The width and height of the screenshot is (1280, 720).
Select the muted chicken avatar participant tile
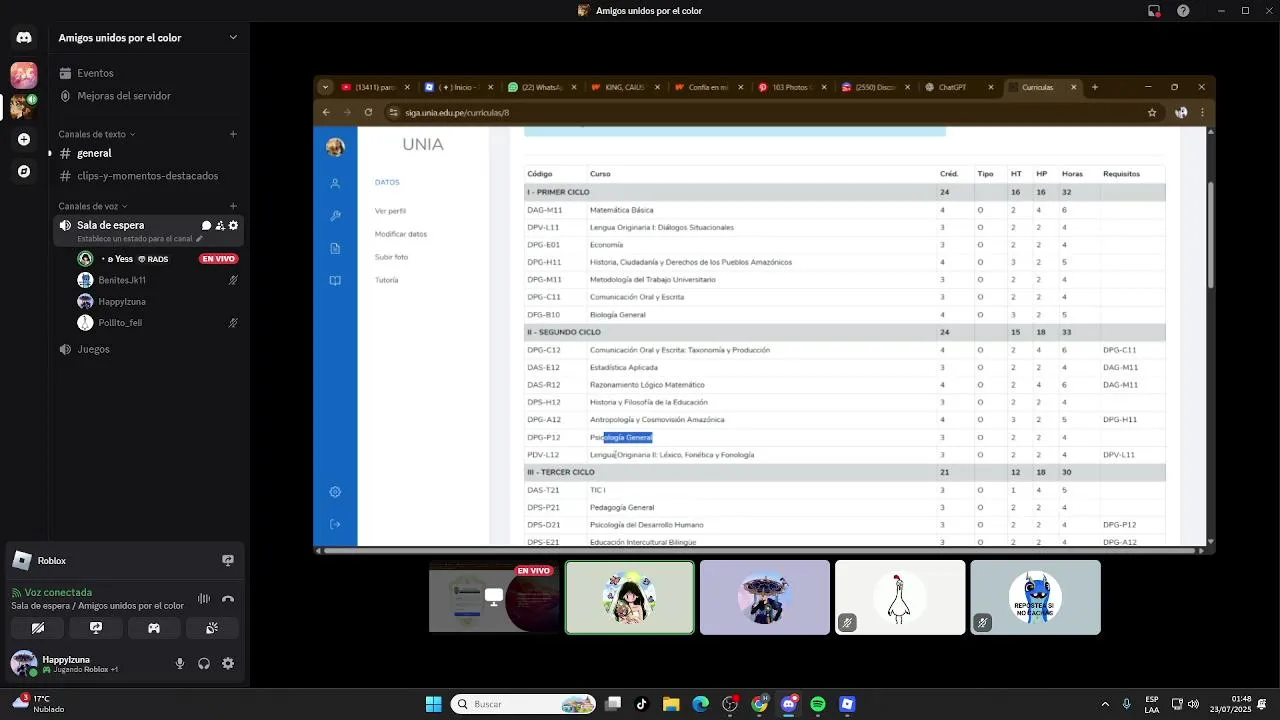tap(900, 597)
